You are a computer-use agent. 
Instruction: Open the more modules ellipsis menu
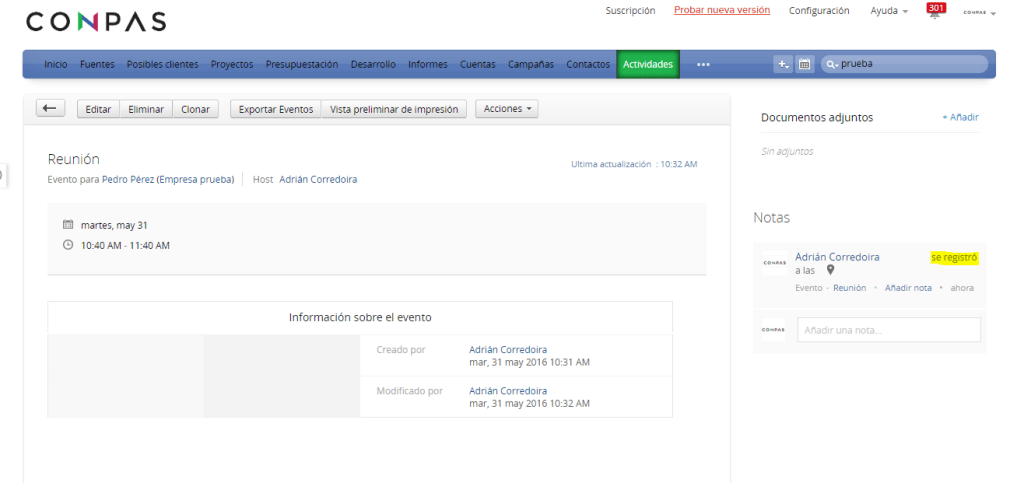coord(703,65)
